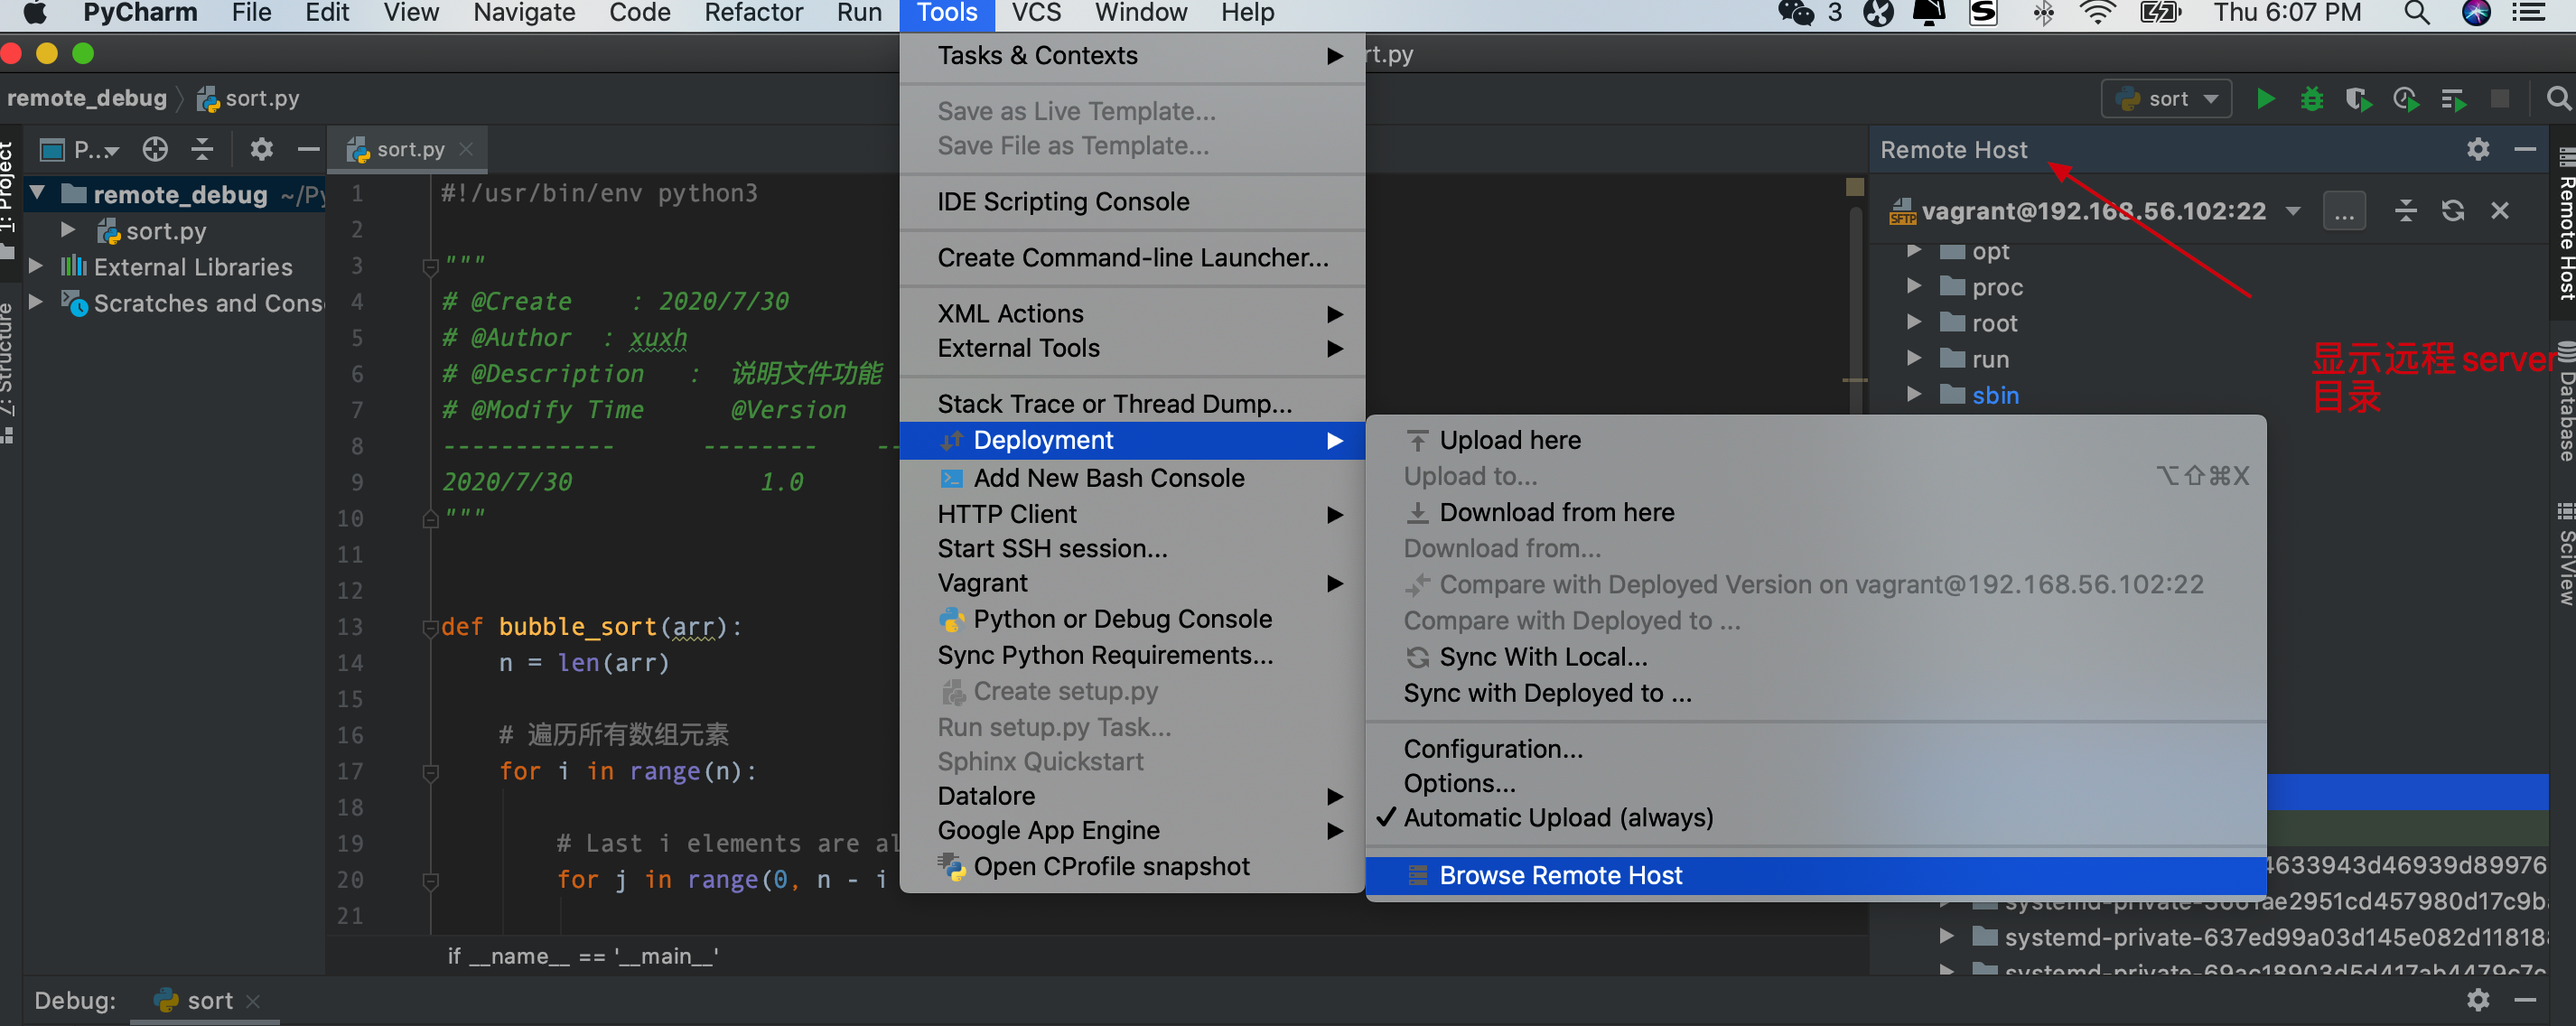Viewport: 2576px width, 1026px height.
Task: Close the sort.py editor tab
Action: [466, 149]
